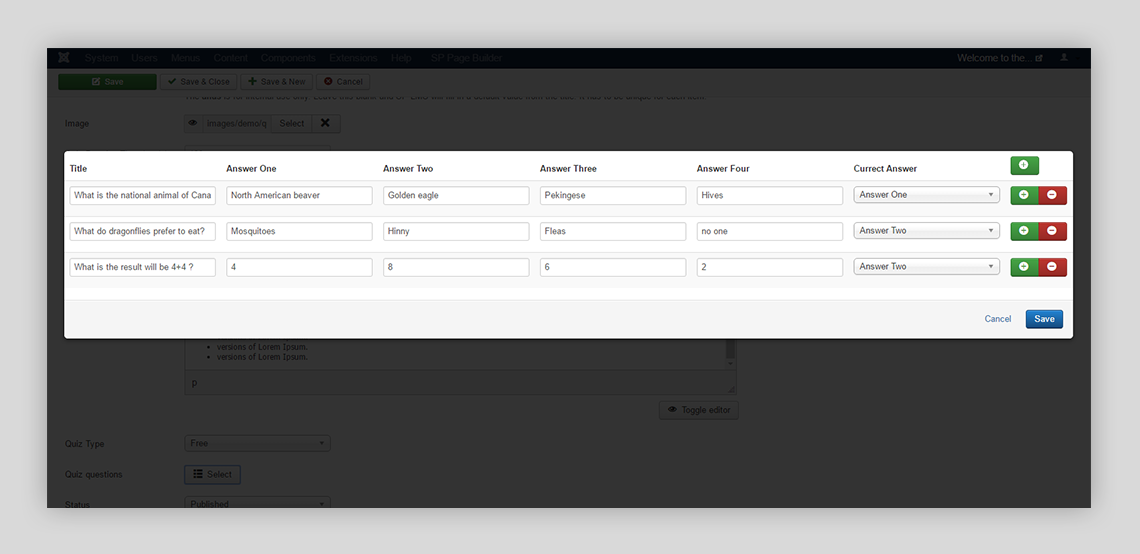Click the green add-row button in header
The width and height of the screenshot is (1140, 554).
(1024, 166)
